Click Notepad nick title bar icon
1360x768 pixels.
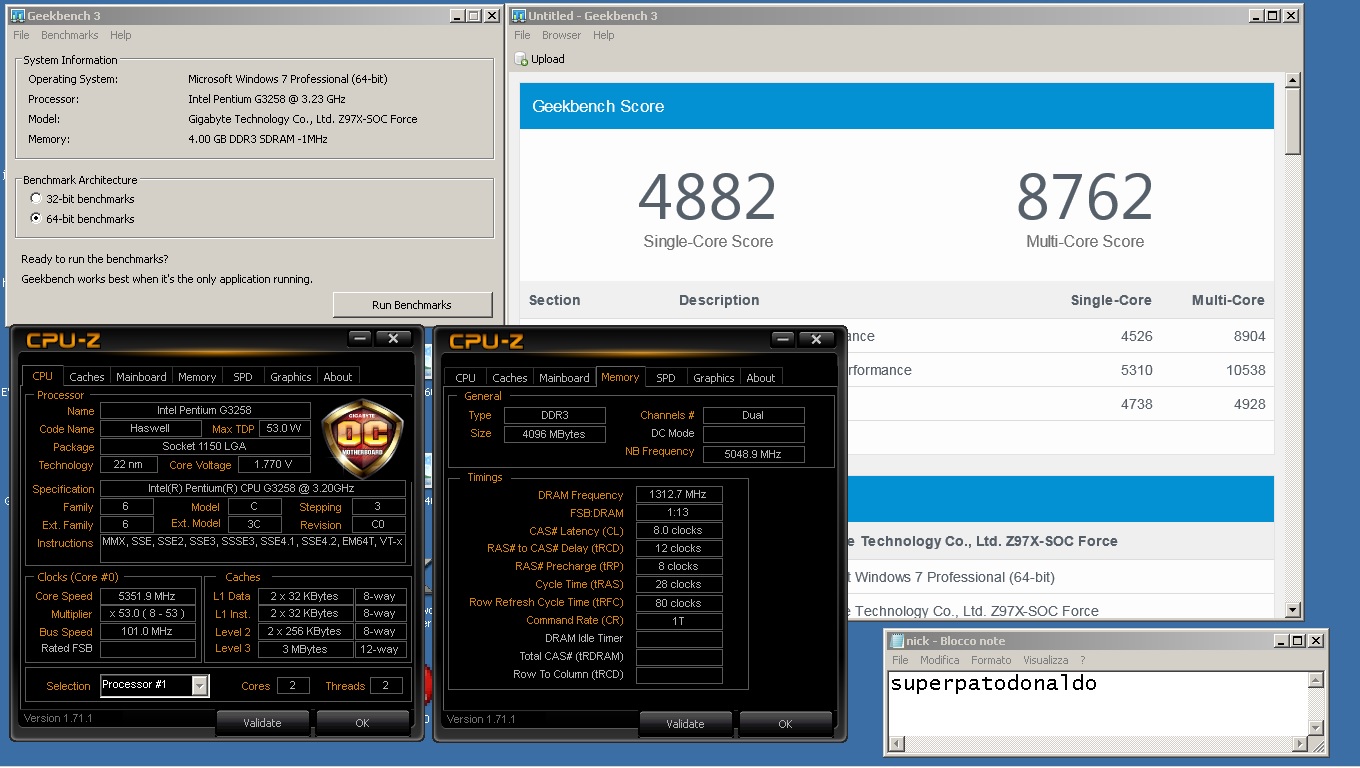tap(897, 641)
